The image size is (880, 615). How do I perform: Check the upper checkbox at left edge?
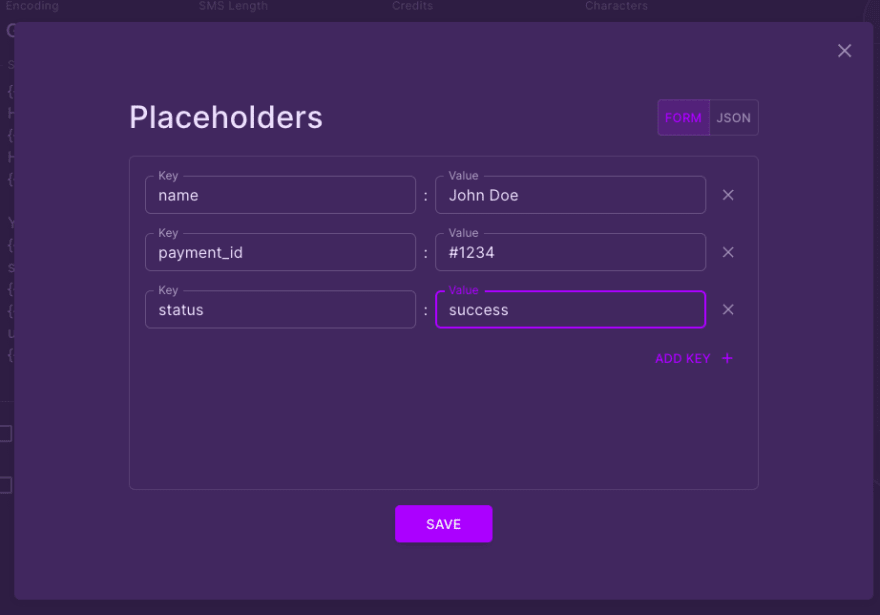coord(4,433)
